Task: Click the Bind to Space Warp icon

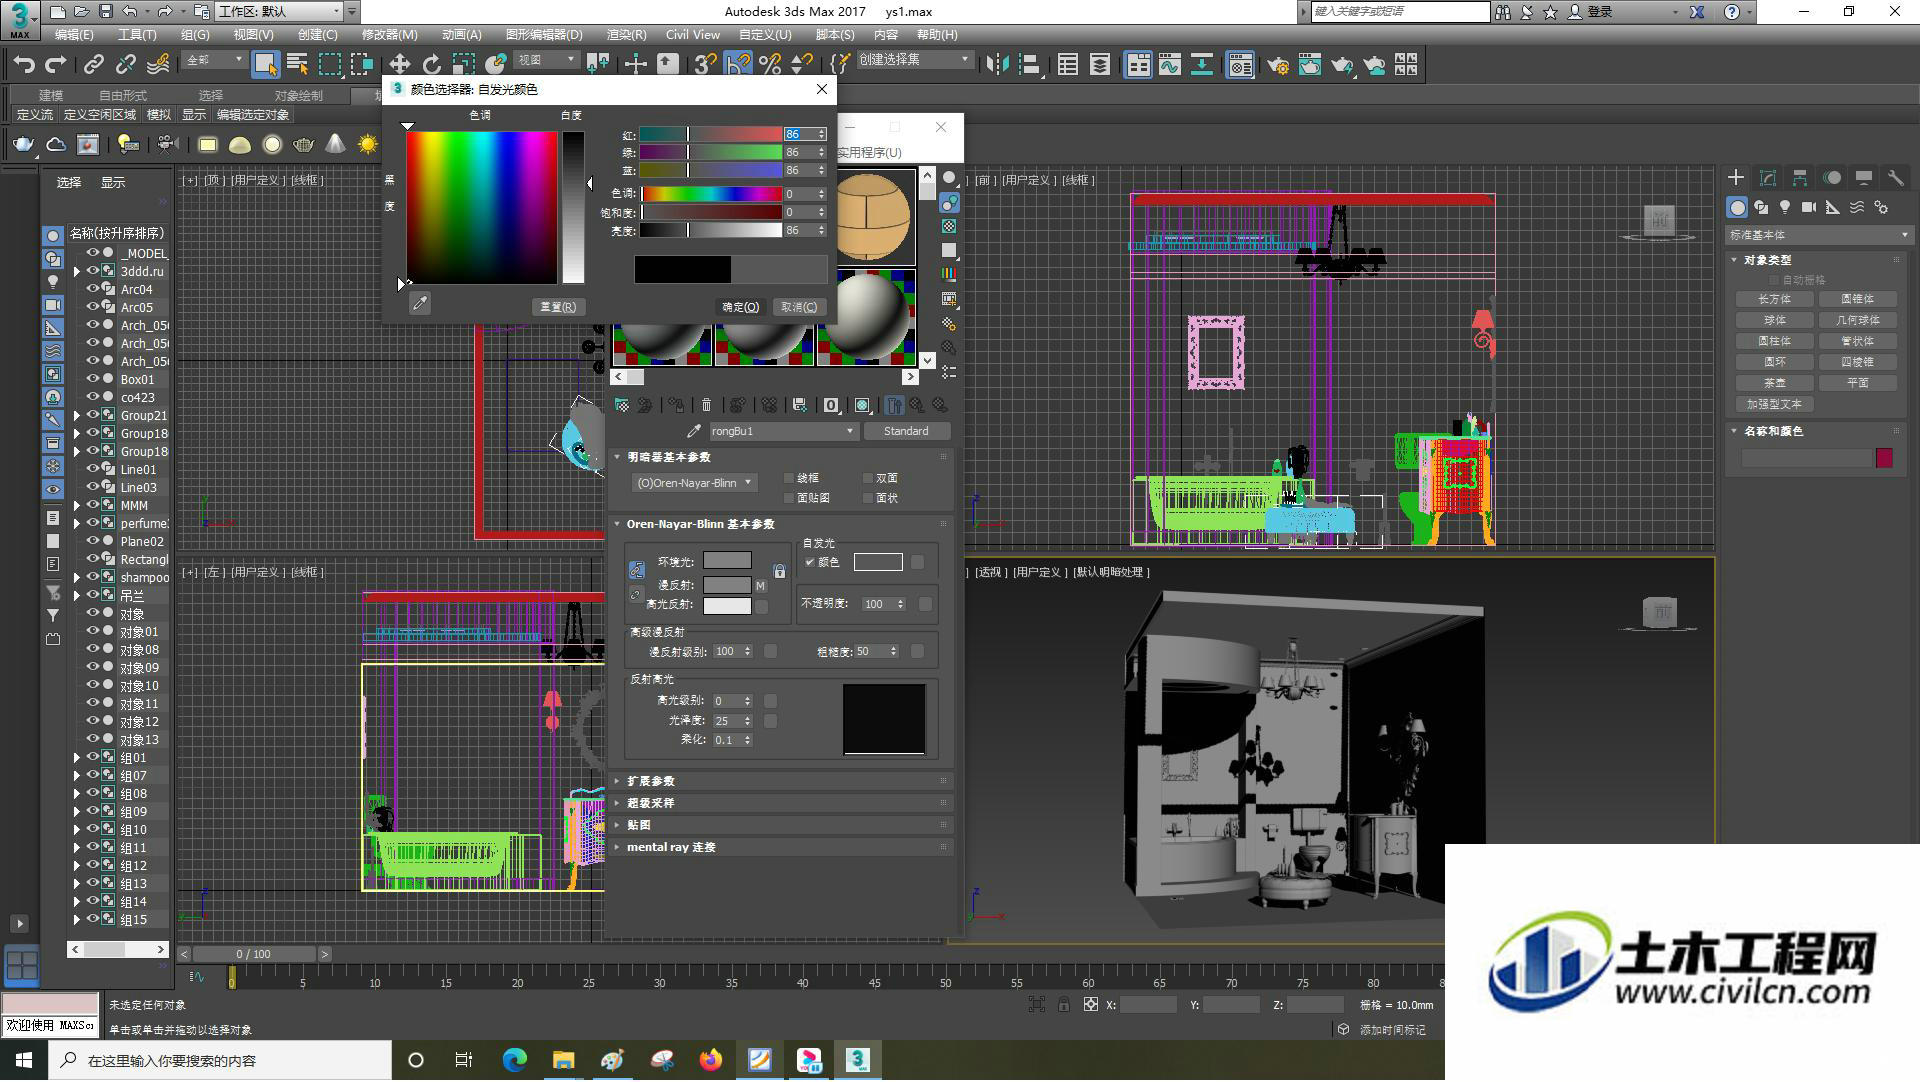Action: pos(158,65)
